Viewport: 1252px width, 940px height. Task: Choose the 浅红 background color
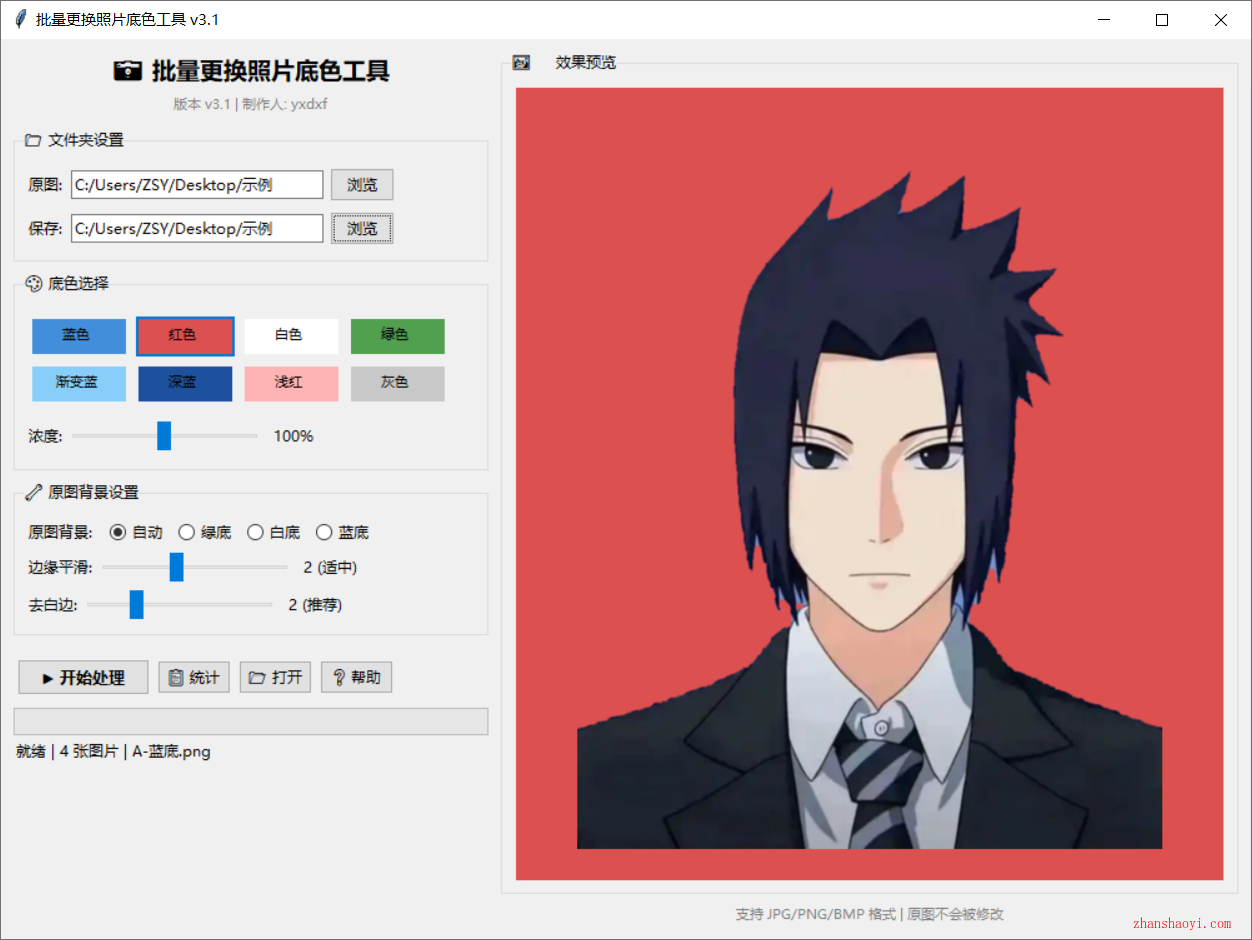click(x=291, y=384)
